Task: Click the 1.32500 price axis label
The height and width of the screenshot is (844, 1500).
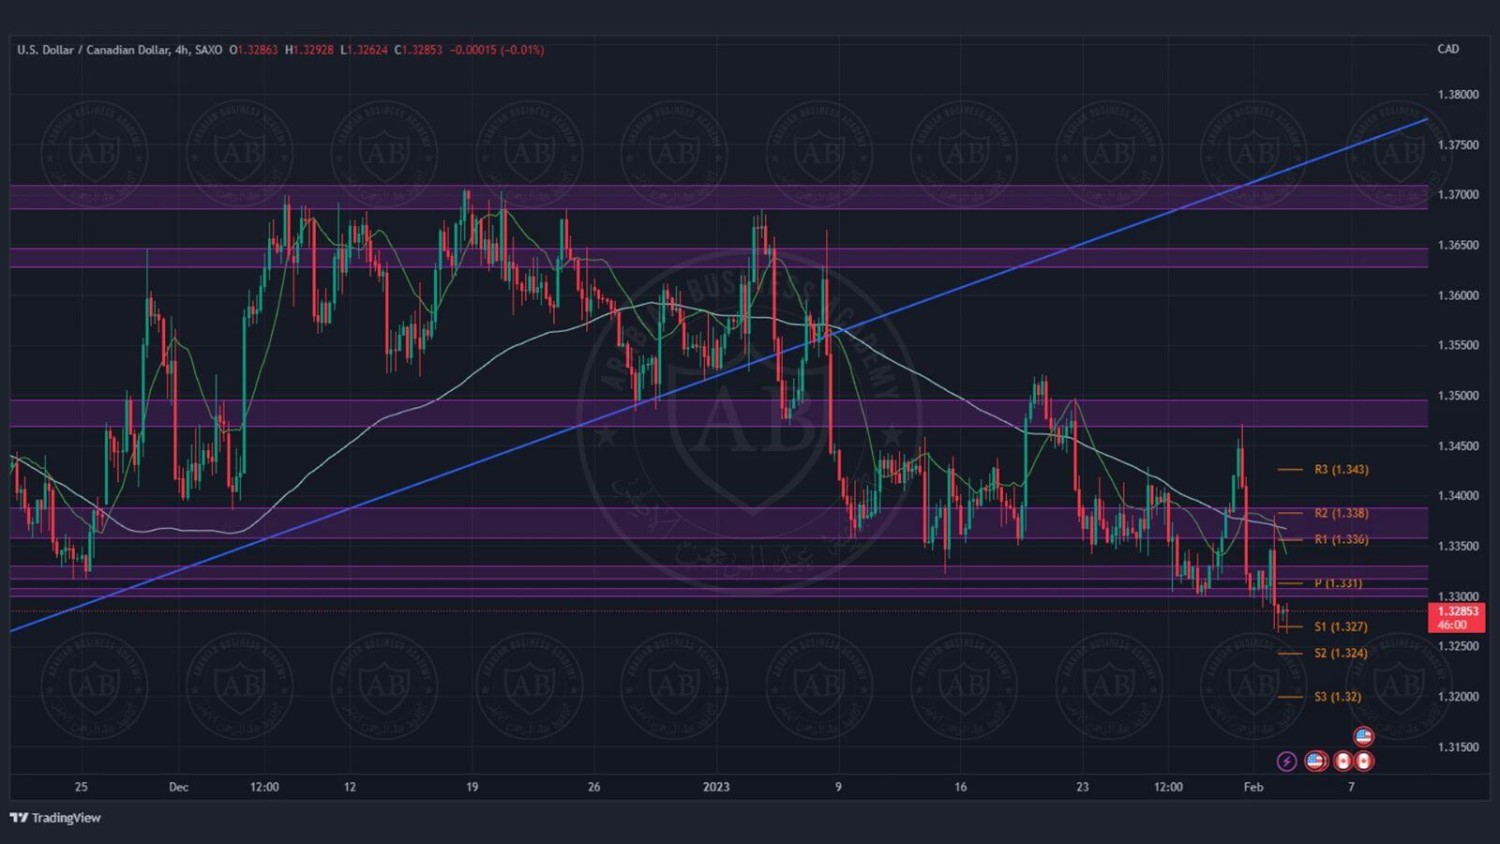Action: point(1458,647)
